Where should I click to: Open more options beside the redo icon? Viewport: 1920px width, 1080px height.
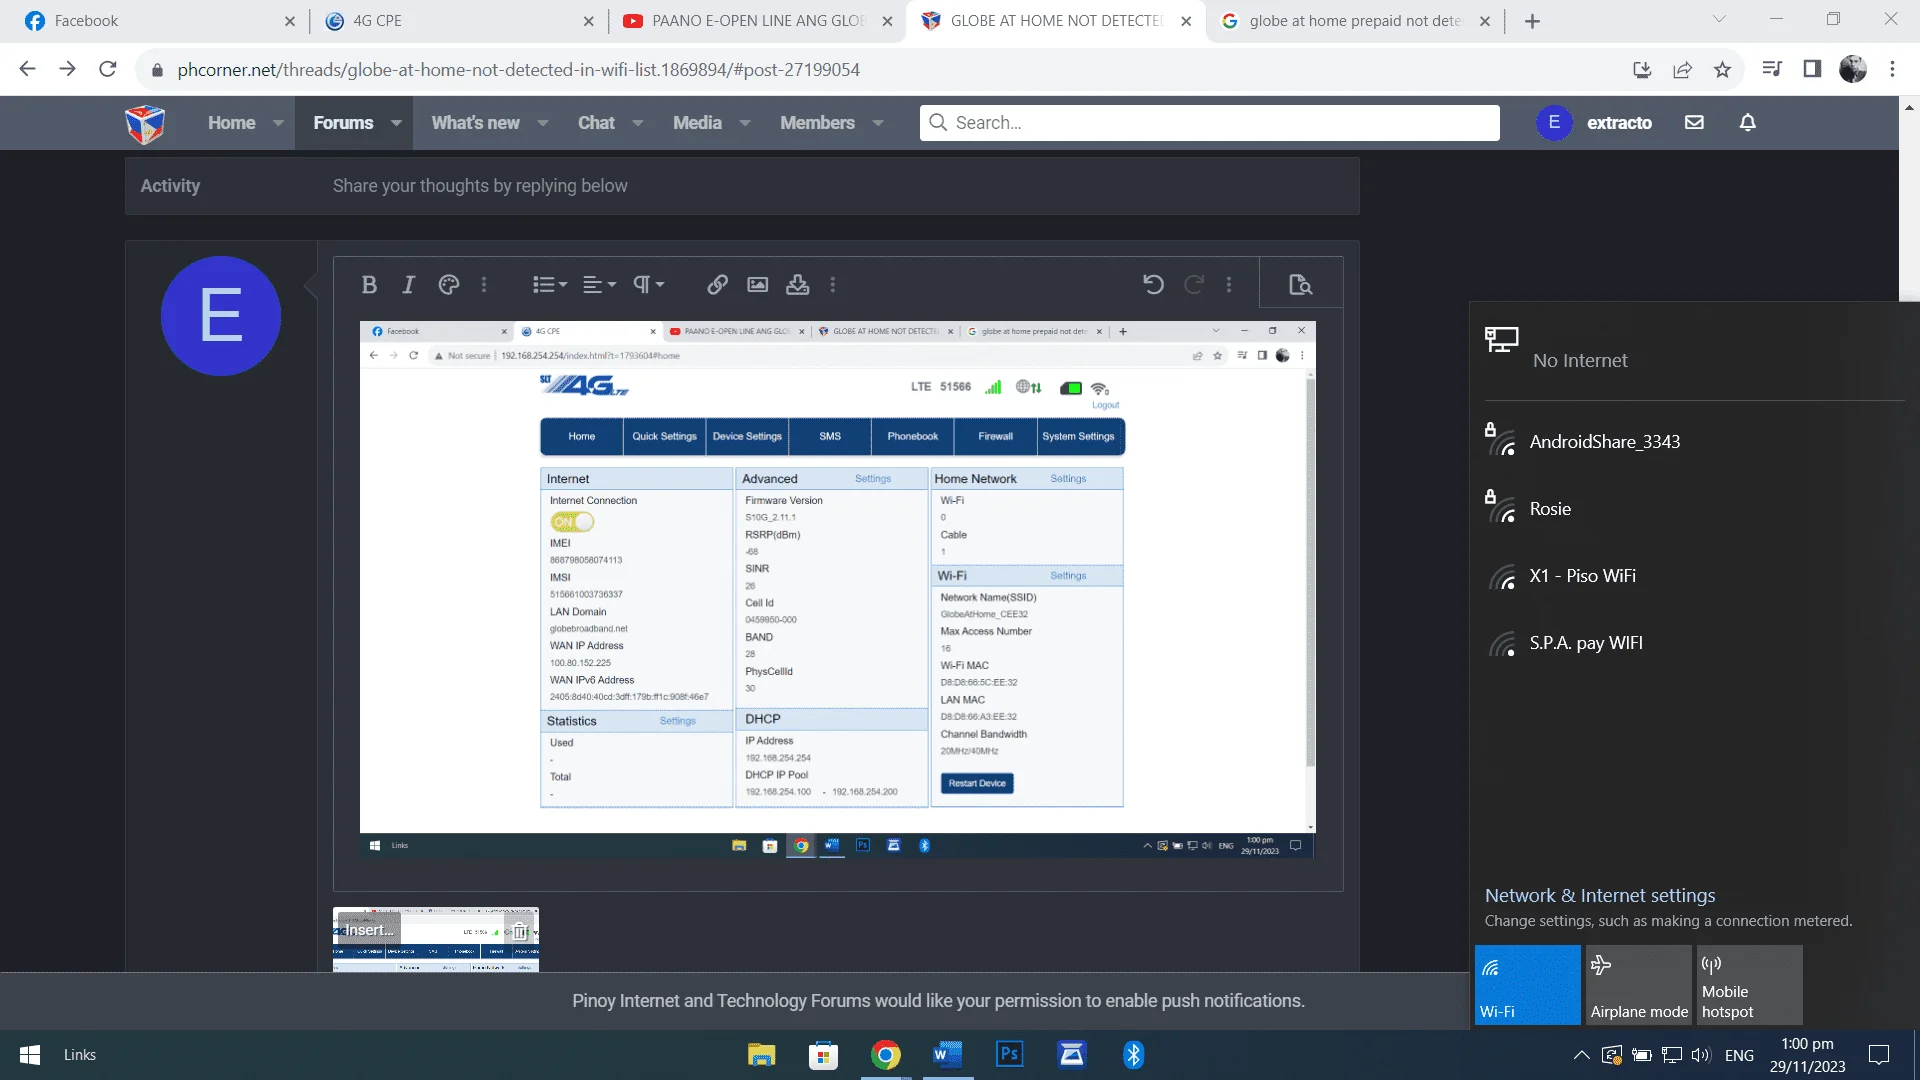[x=1229, y=285]
